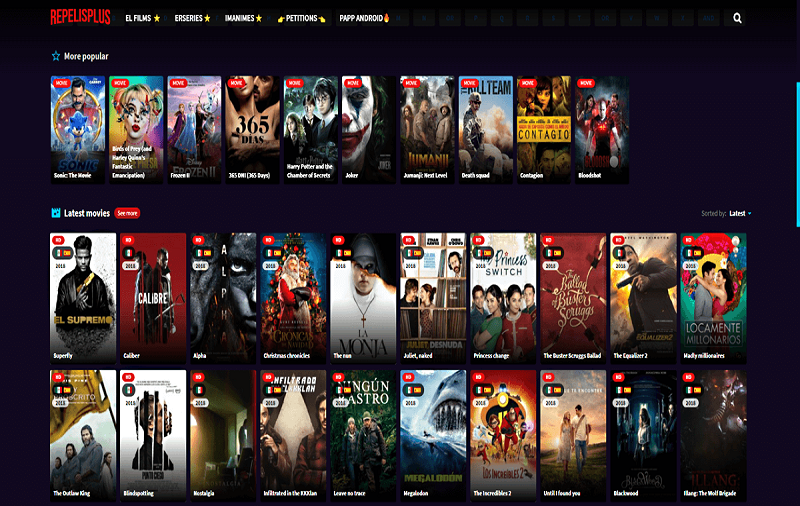
Task: Open the search magnifier icon
Action: click(x=737, y=18)
